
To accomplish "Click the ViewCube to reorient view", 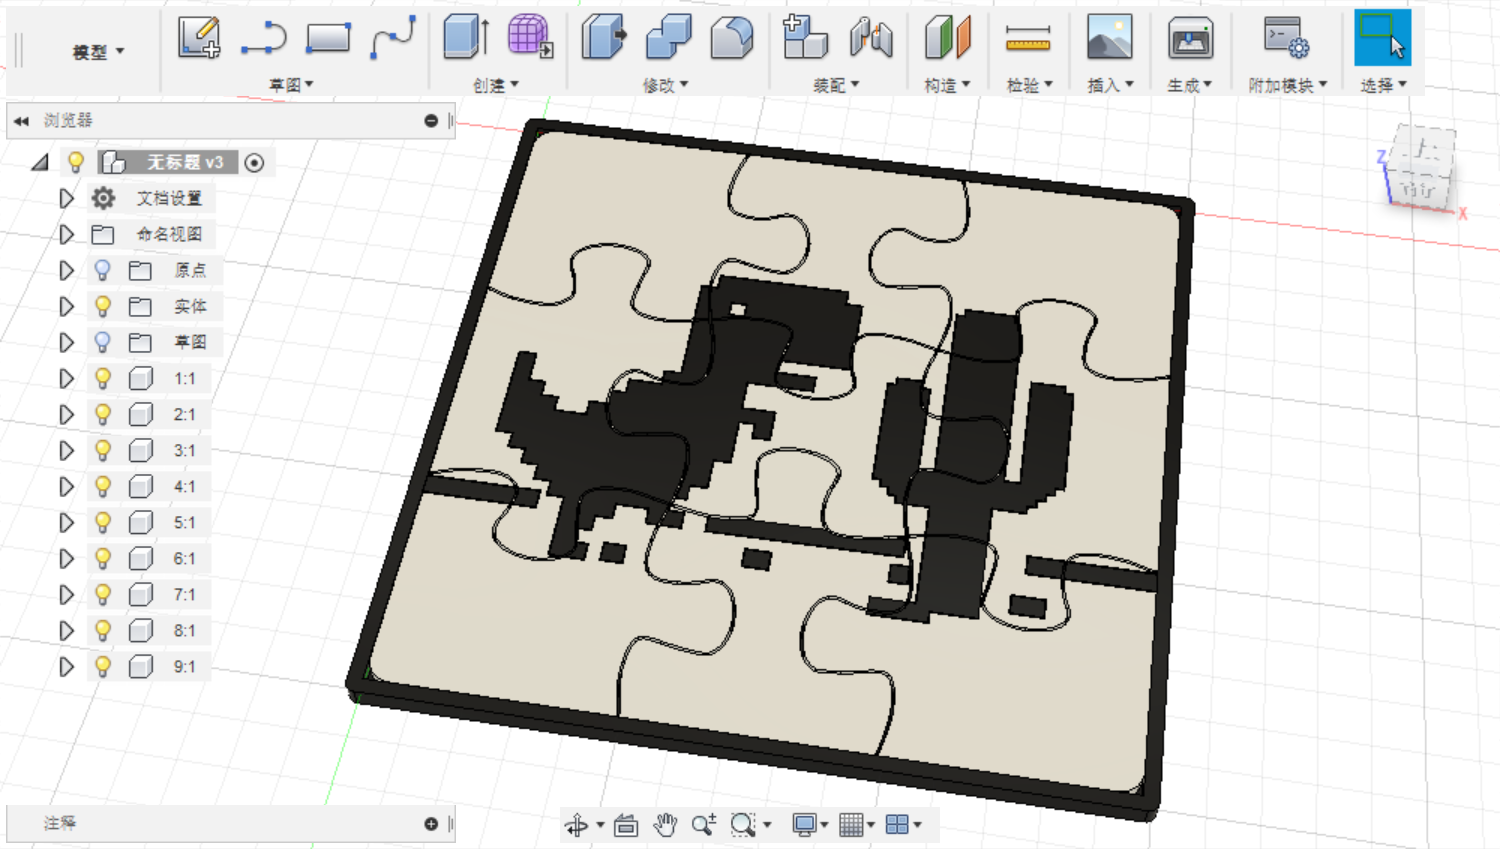I will [1422, 168].
